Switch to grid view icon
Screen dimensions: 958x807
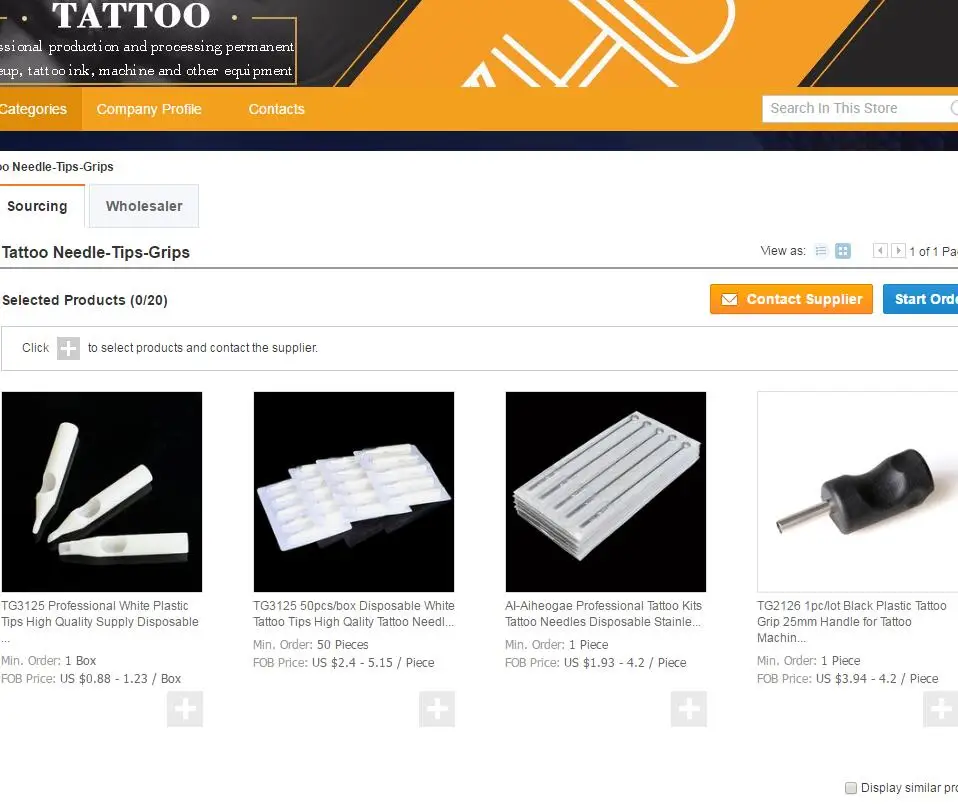[843, 251]
